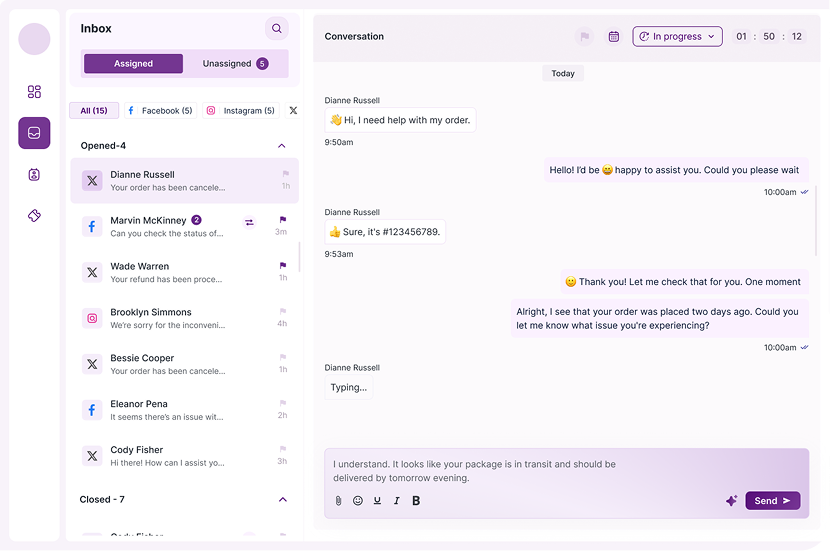The width and height of the screenshot is (830, 551).
Task: Toggle the flag on Bessie Cooper row
Action: pyautogui.click(x=283, y=357)
